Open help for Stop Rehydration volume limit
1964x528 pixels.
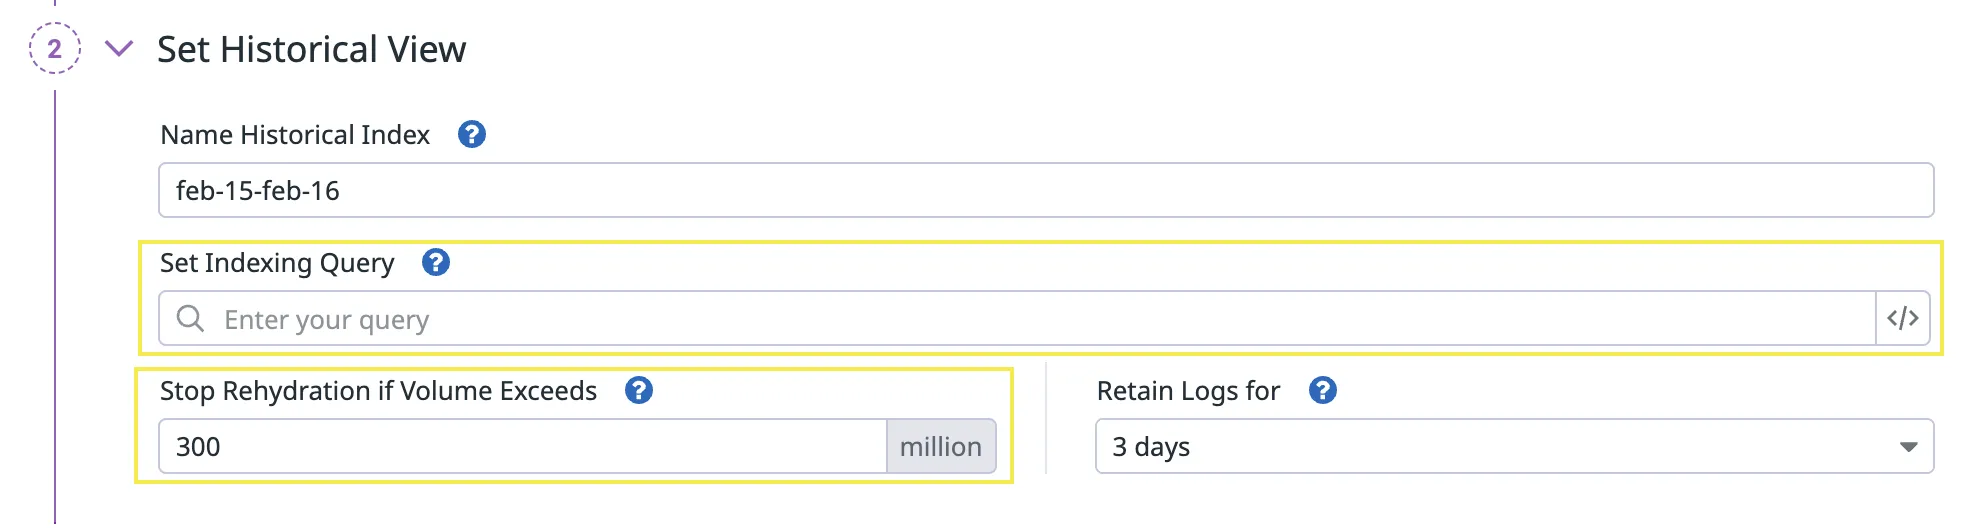pyautogui.click(x=639, y=390)
